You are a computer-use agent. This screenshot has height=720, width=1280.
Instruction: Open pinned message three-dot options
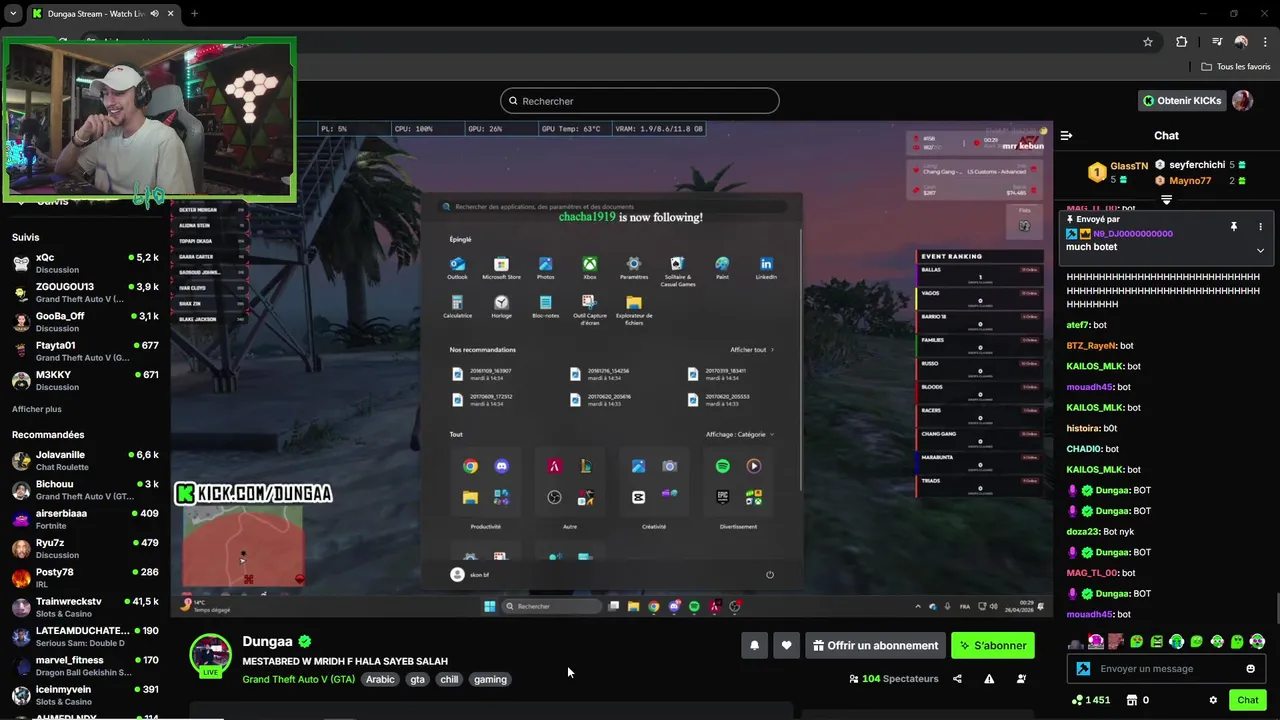click(x=1260, y=227)
